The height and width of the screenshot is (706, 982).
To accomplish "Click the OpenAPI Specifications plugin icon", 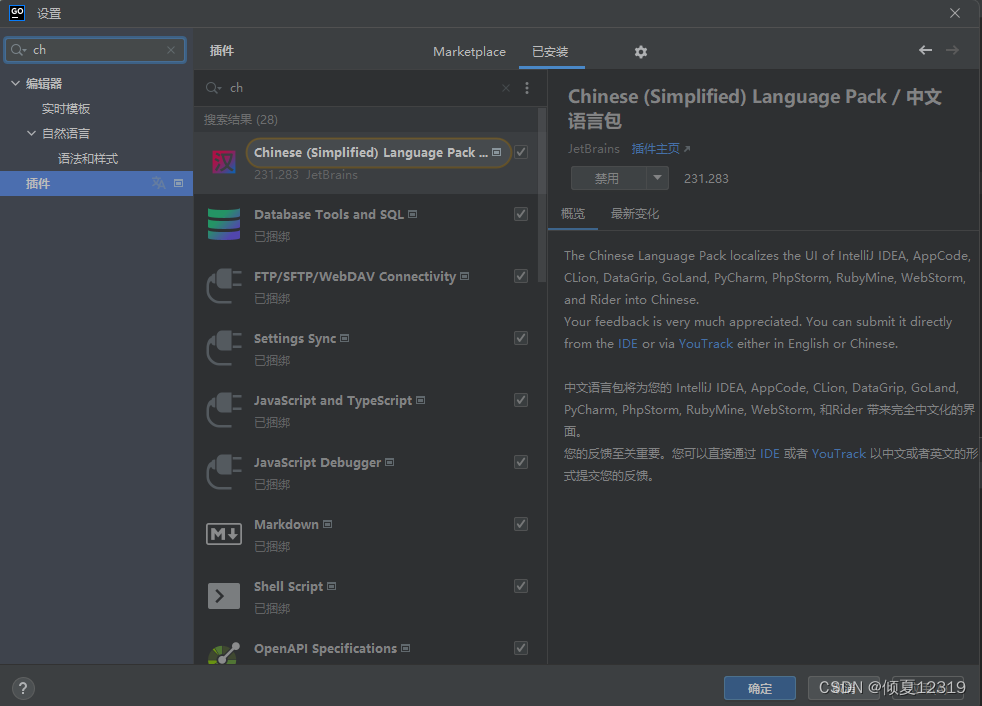I will coord(224,653).
